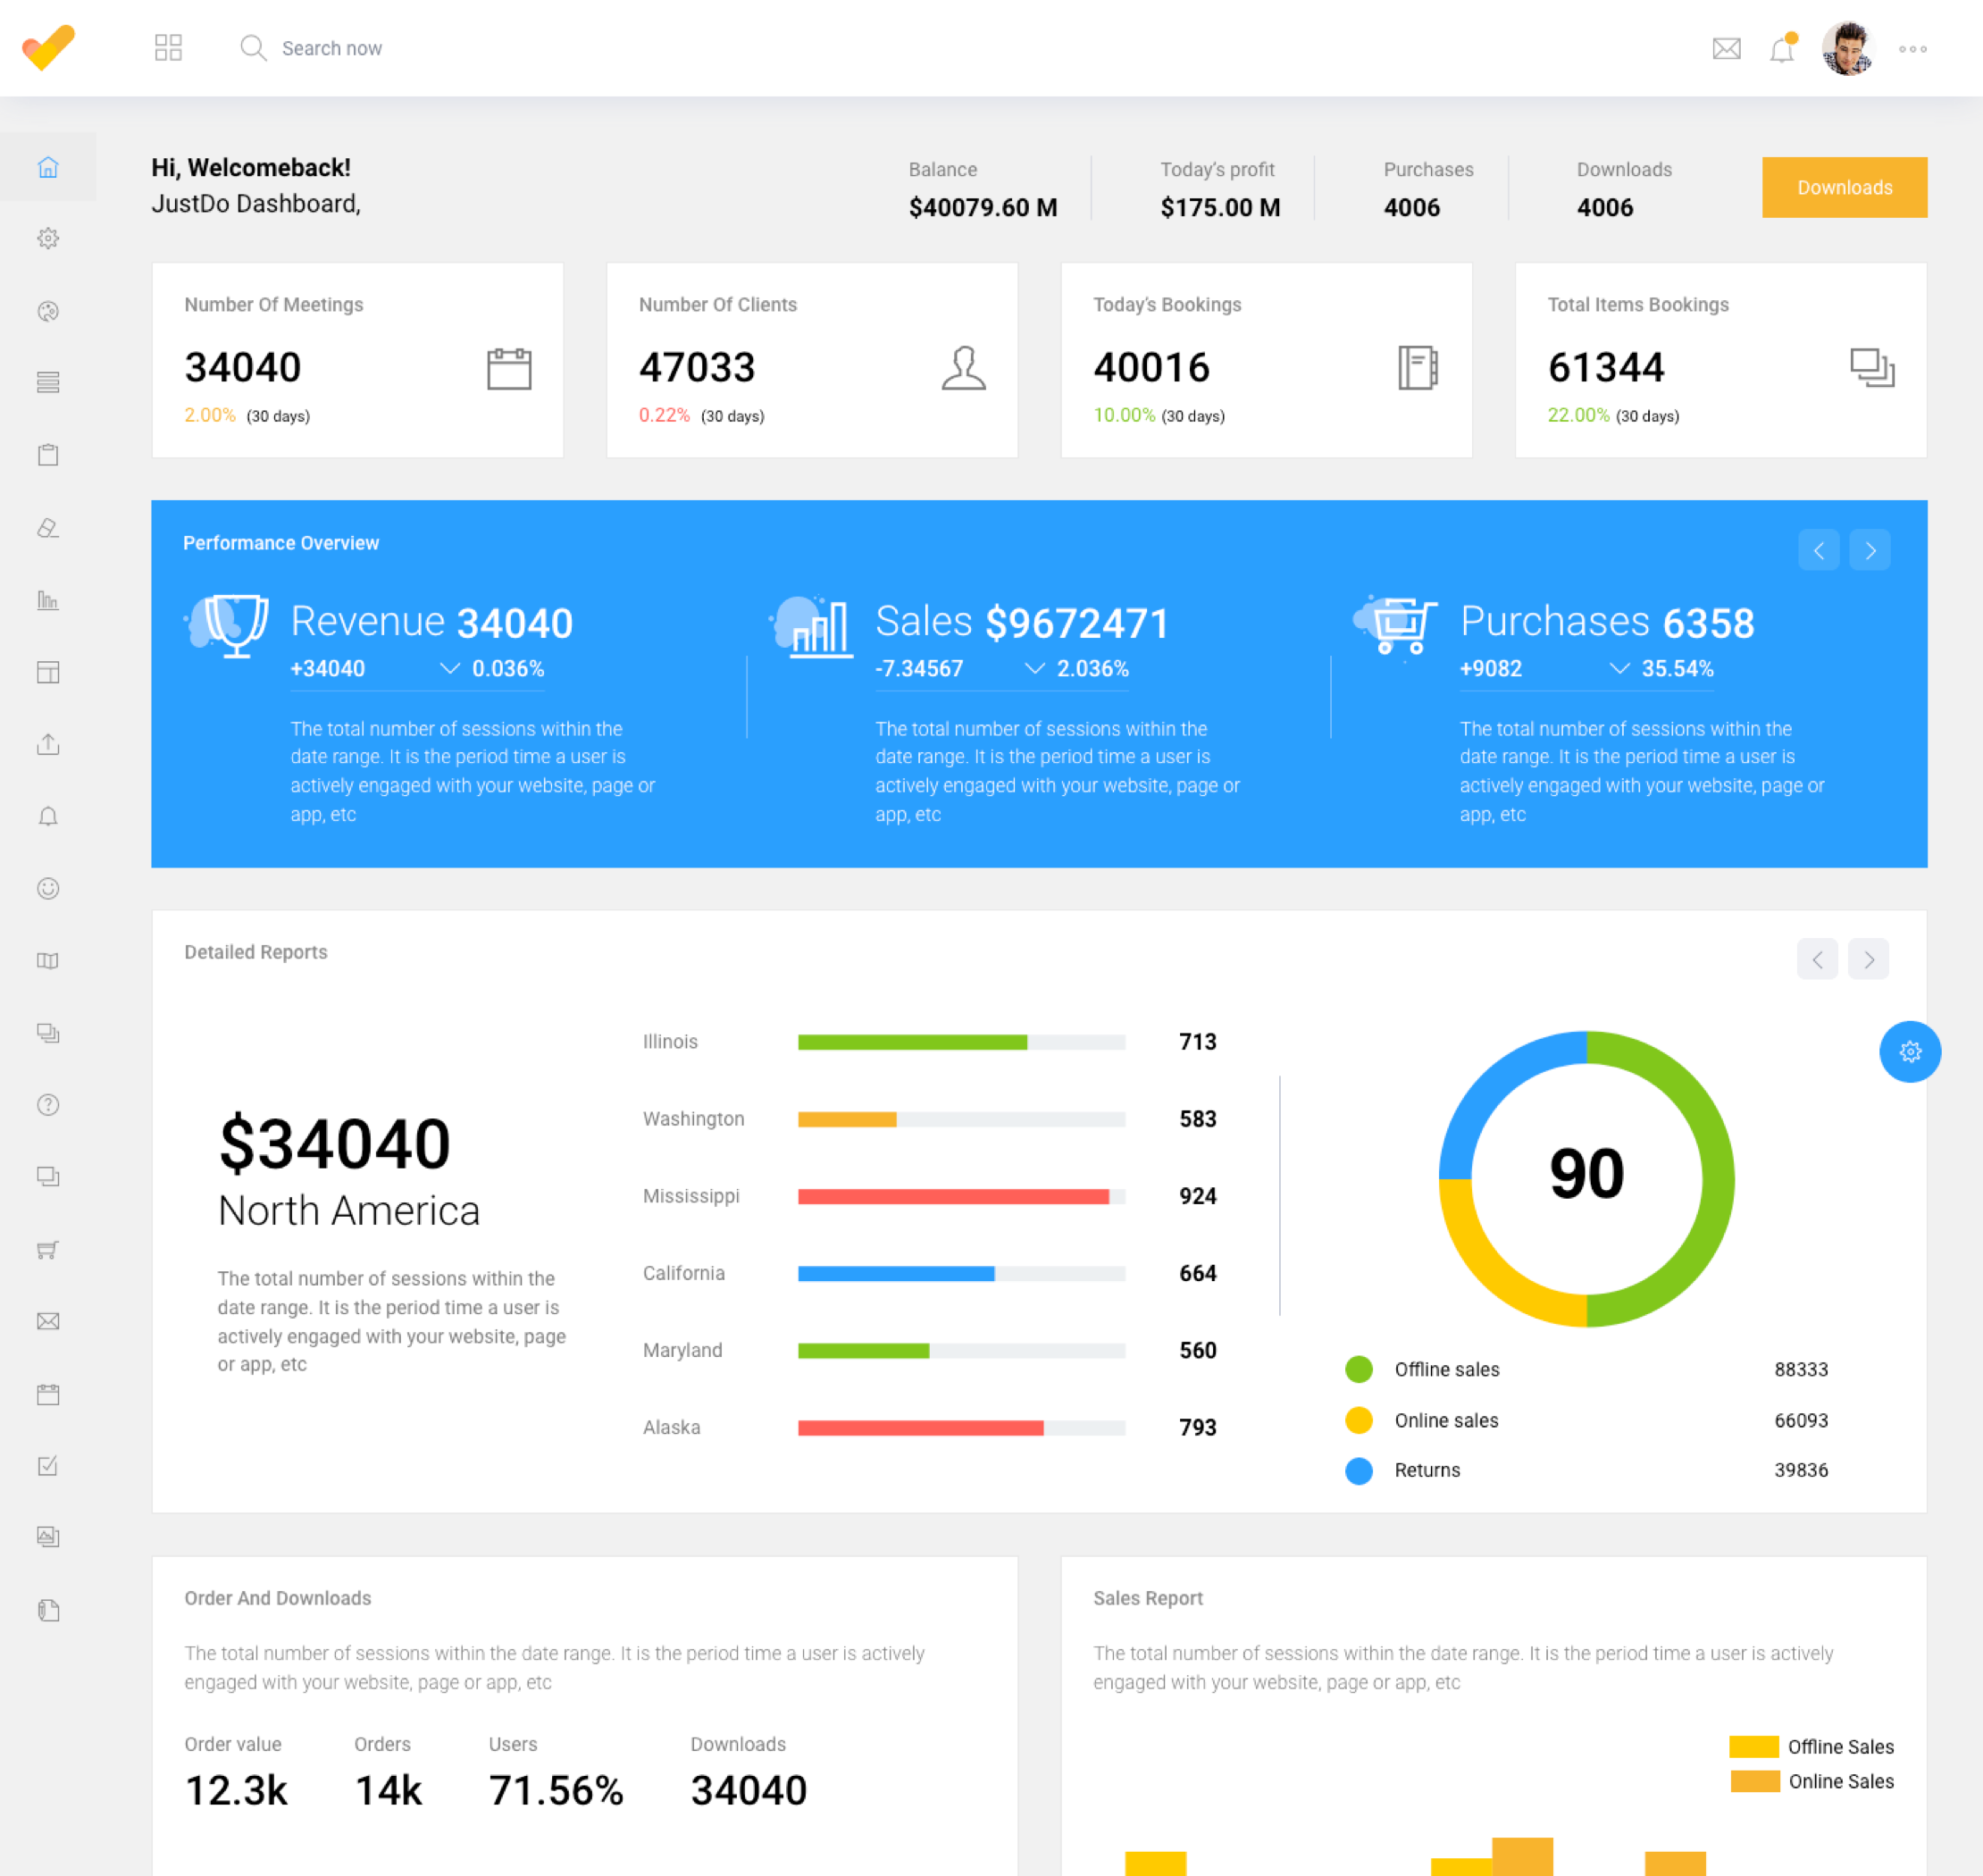Click the Search now input field
The image size is (1983, 1876).
(331, 48)
